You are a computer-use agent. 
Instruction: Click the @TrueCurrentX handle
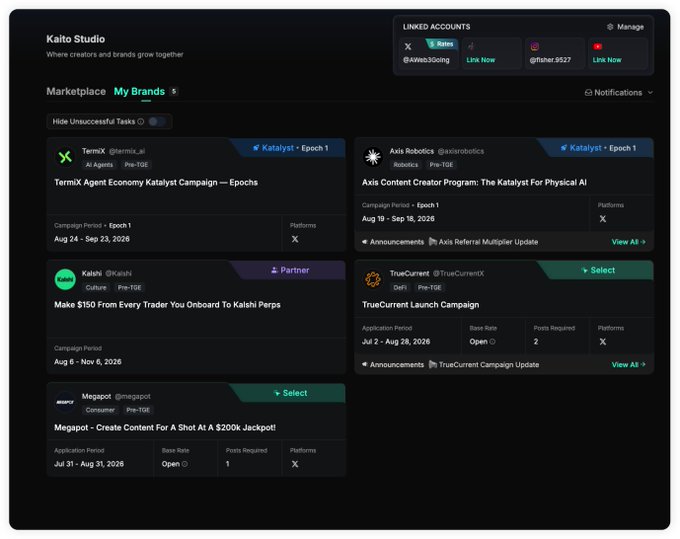[458, 273]
